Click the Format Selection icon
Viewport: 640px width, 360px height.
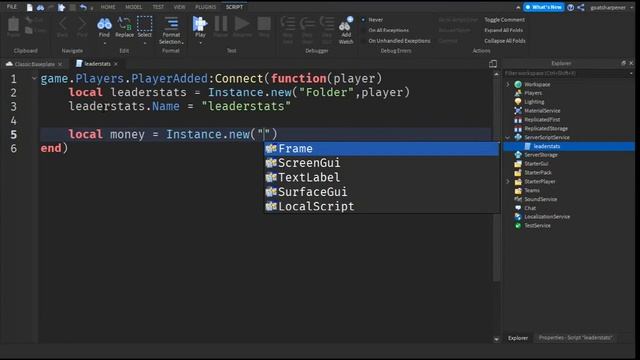point(171,24)
